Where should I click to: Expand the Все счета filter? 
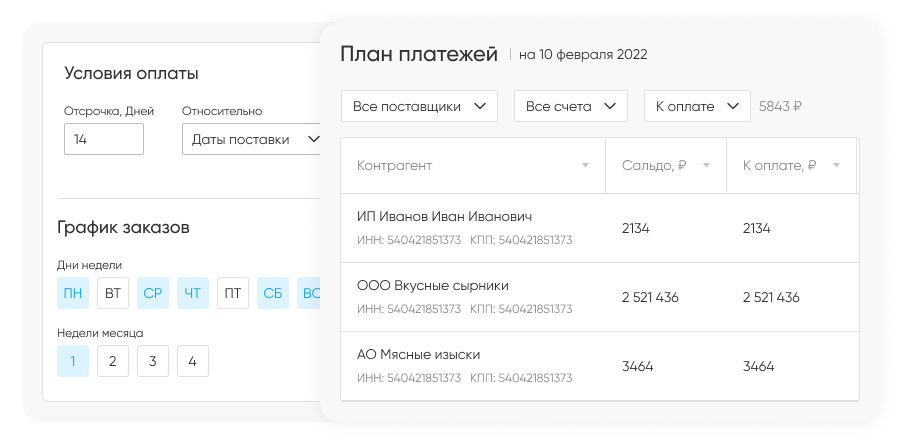[x=570, y=106]
